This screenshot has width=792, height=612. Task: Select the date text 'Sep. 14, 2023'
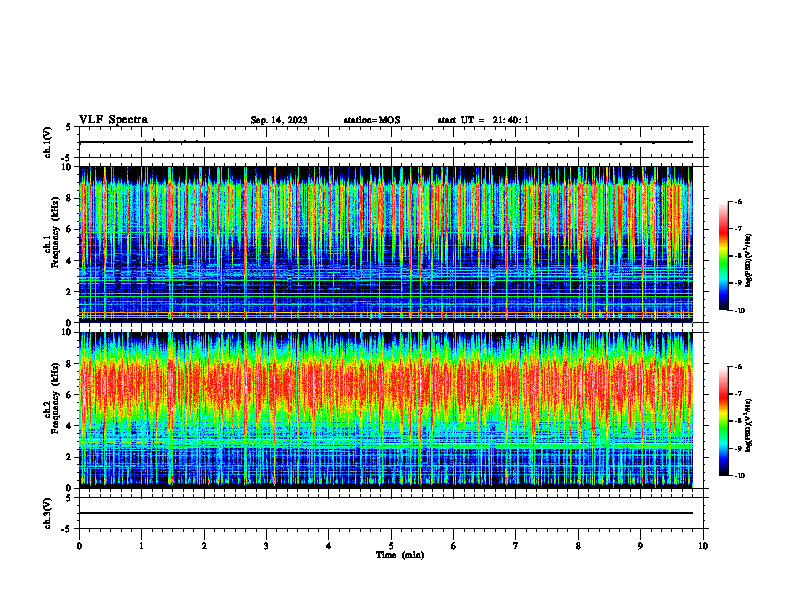tap(279, 120)
